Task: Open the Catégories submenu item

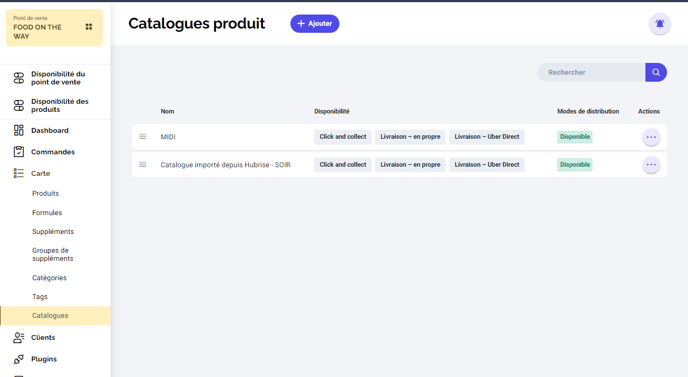Action: click(x=49, y=278)
